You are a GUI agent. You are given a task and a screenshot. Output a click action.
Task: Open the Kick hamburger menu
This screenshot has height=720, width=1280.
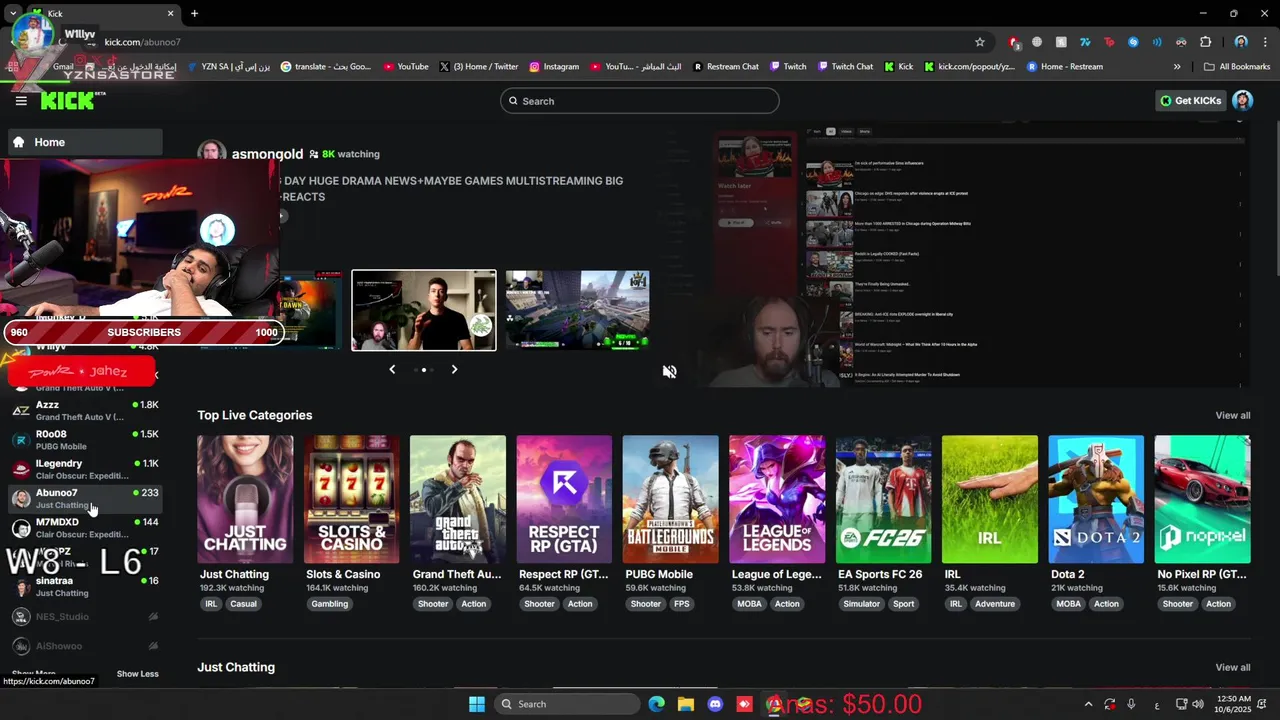pyautogui.click(x=21, y=101)
